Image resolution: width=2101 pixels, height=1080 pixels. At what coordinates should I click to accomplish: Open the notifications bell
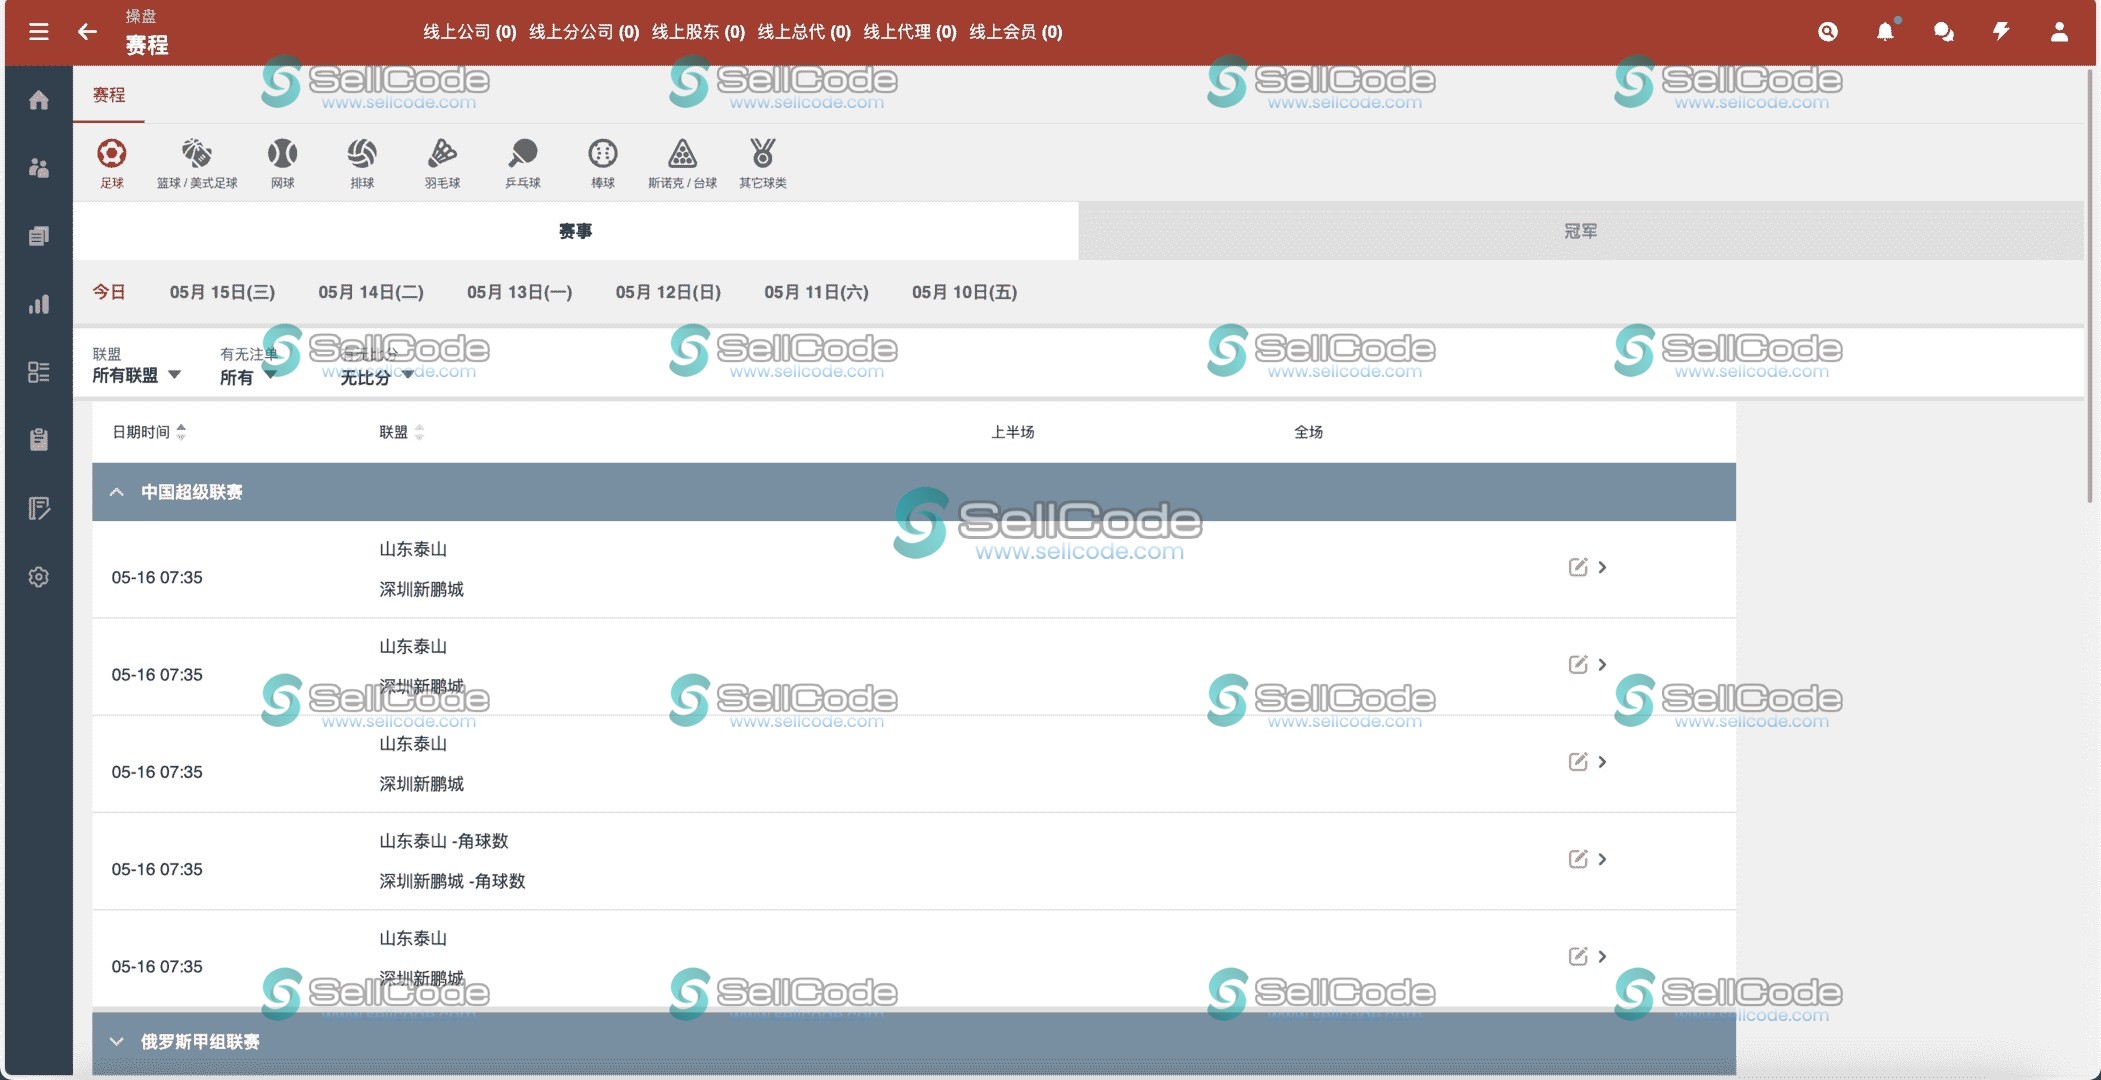pos(1884,31)
